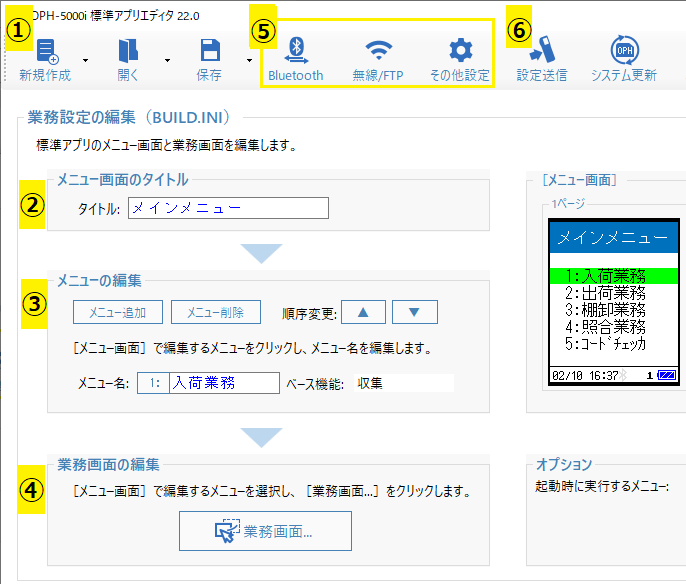Click the ベース機能 field showing 収集
The image size is (686, 584).
click(x=404, y=383)
